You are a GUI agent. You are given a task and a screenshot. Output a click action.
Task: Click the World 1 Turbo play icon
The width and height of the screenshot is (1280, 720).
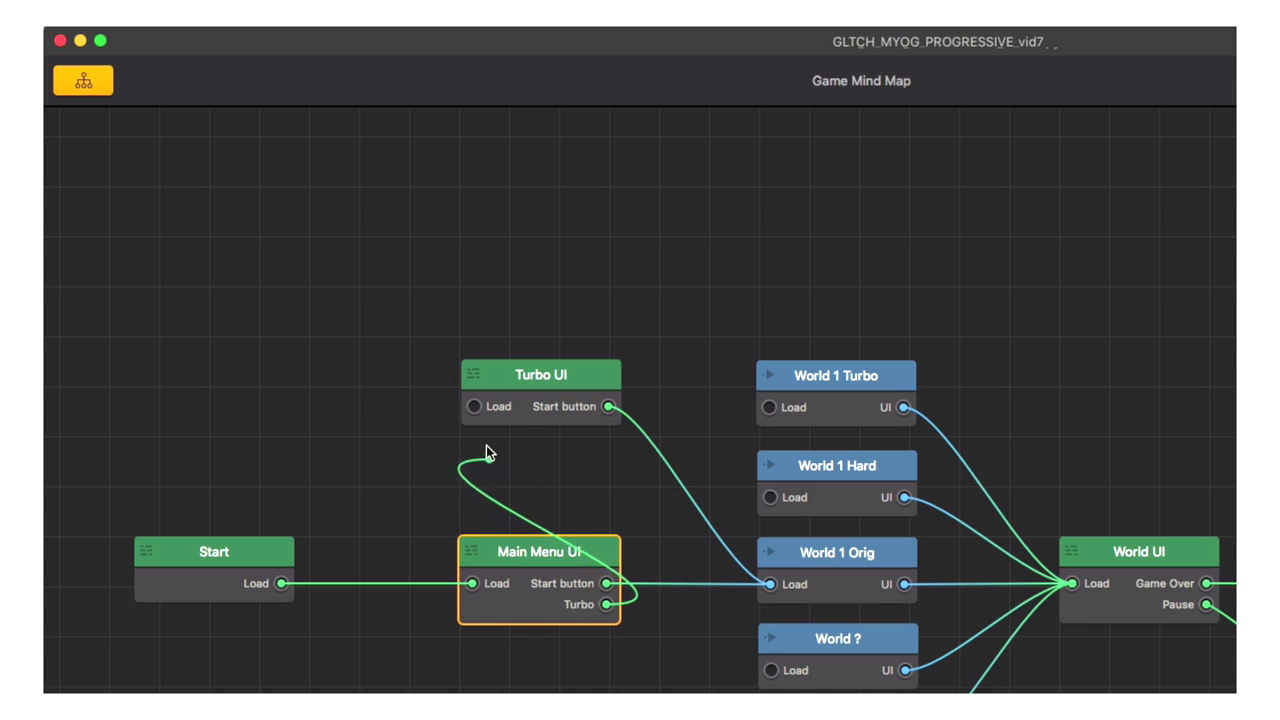point(768,375)
